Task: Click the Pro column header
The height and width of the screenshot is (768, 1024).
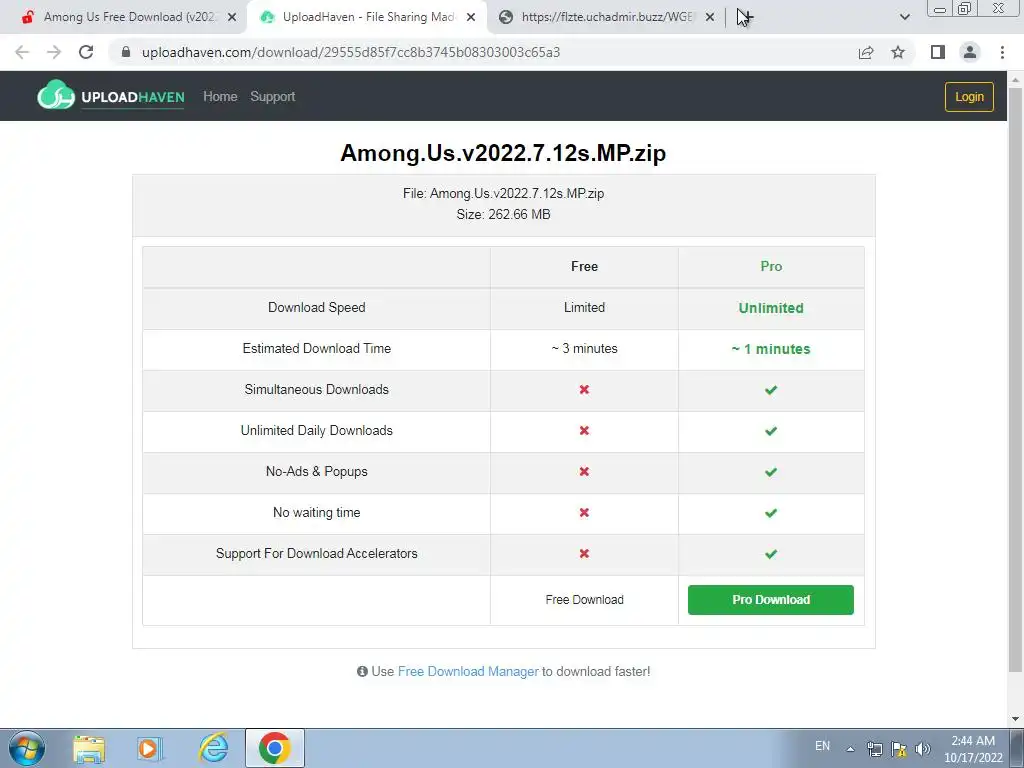Action: coord(771,266)
